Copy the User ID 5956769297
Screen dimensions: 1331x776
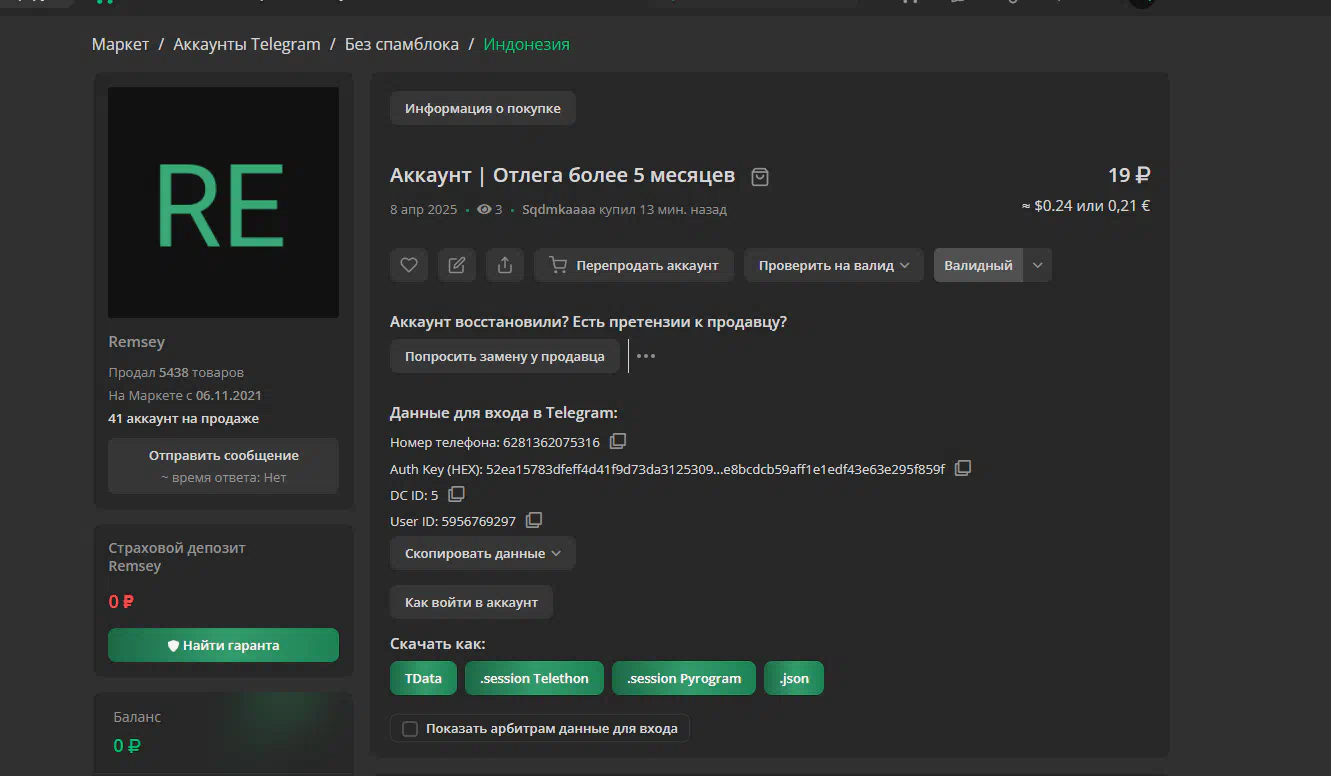pos(534,520)
